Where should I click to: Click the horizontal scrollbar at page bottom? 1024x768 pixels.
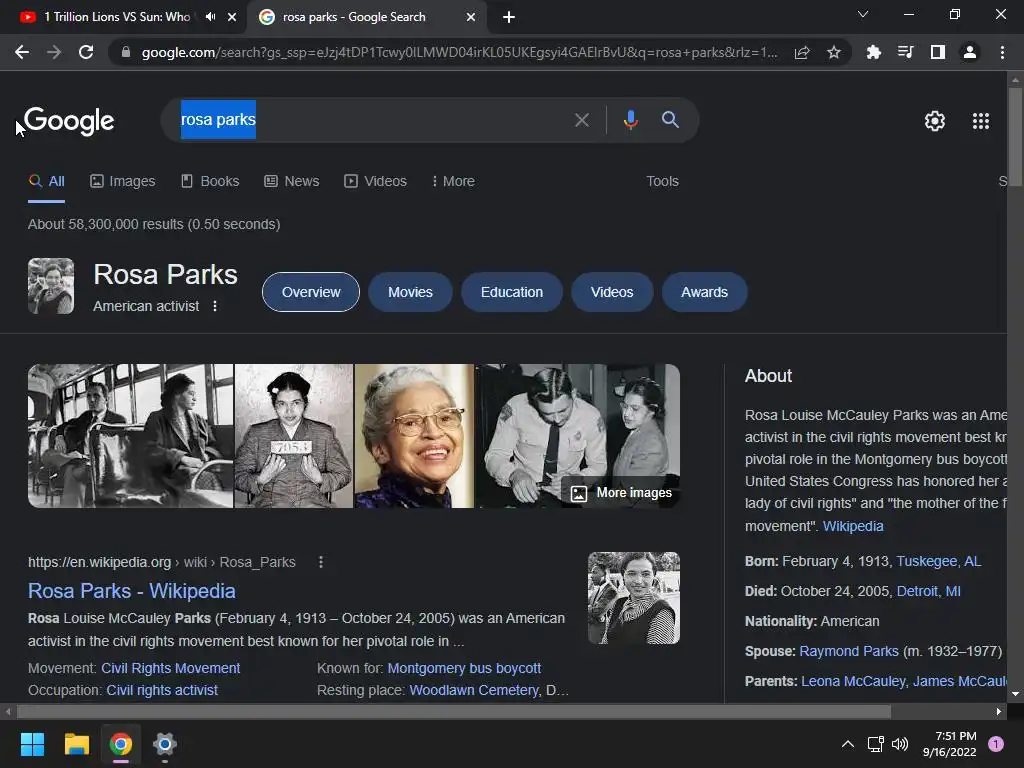pos(454,711)
